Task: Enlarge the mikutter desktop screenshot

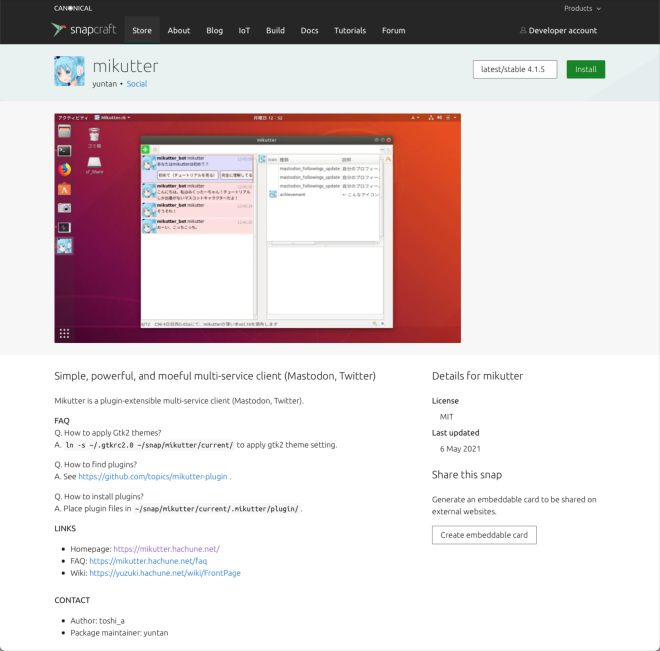Action: [257, 228]
